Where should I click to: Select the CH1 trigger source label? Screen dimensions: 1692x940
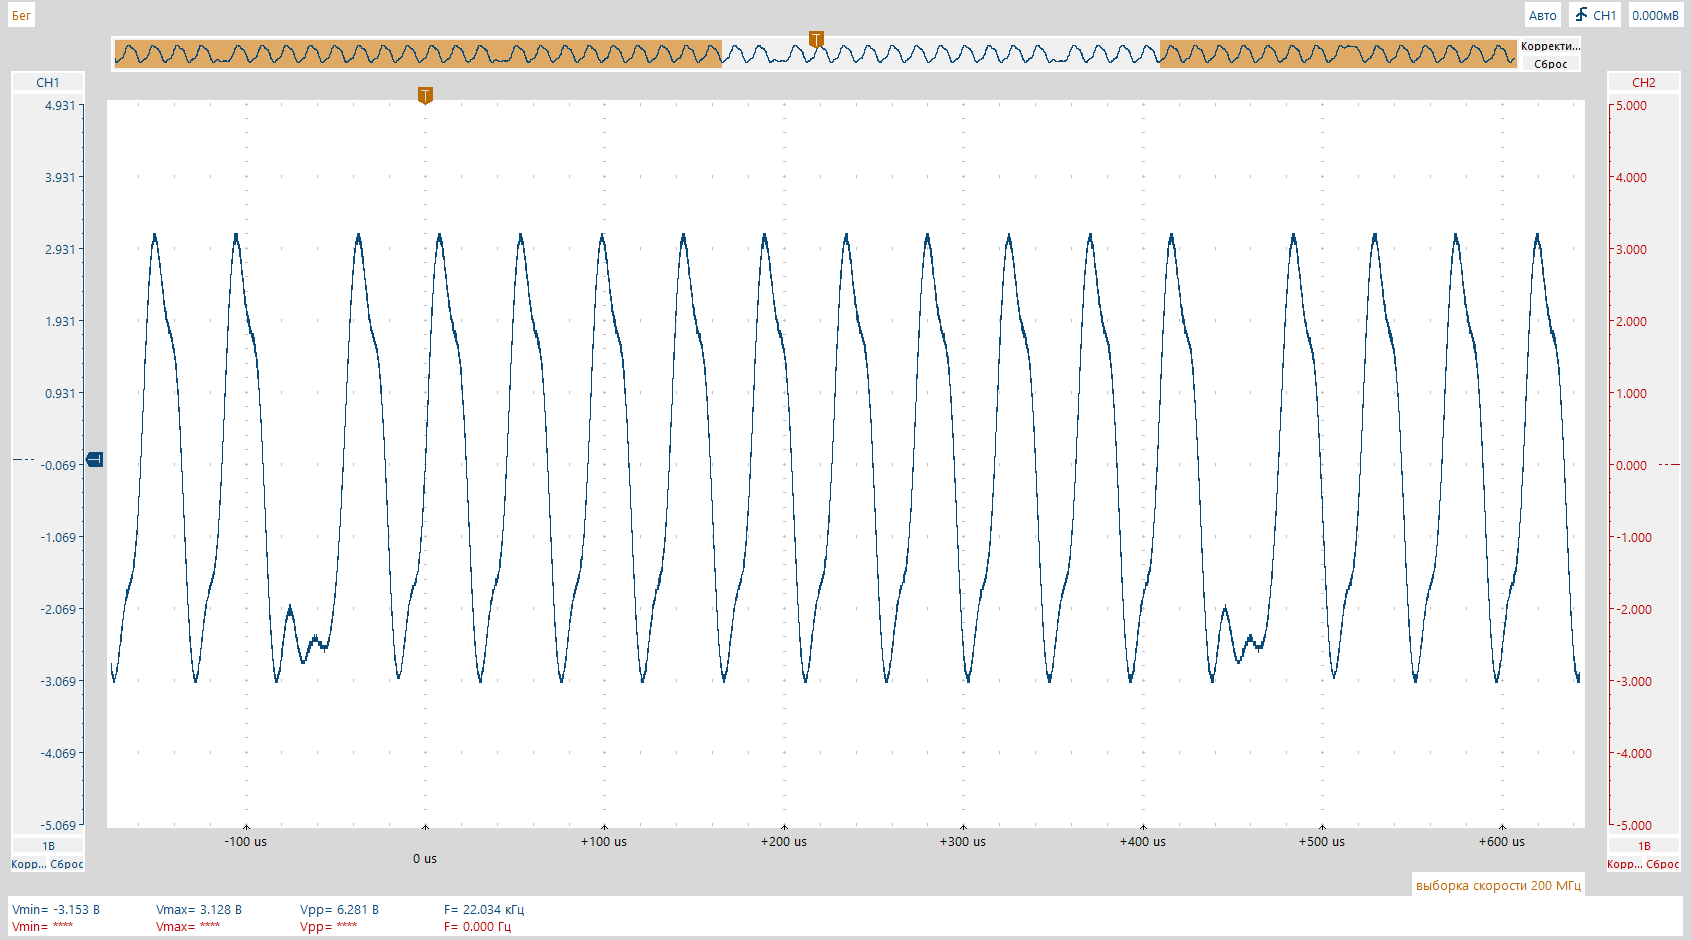(x=1604, y=15)
